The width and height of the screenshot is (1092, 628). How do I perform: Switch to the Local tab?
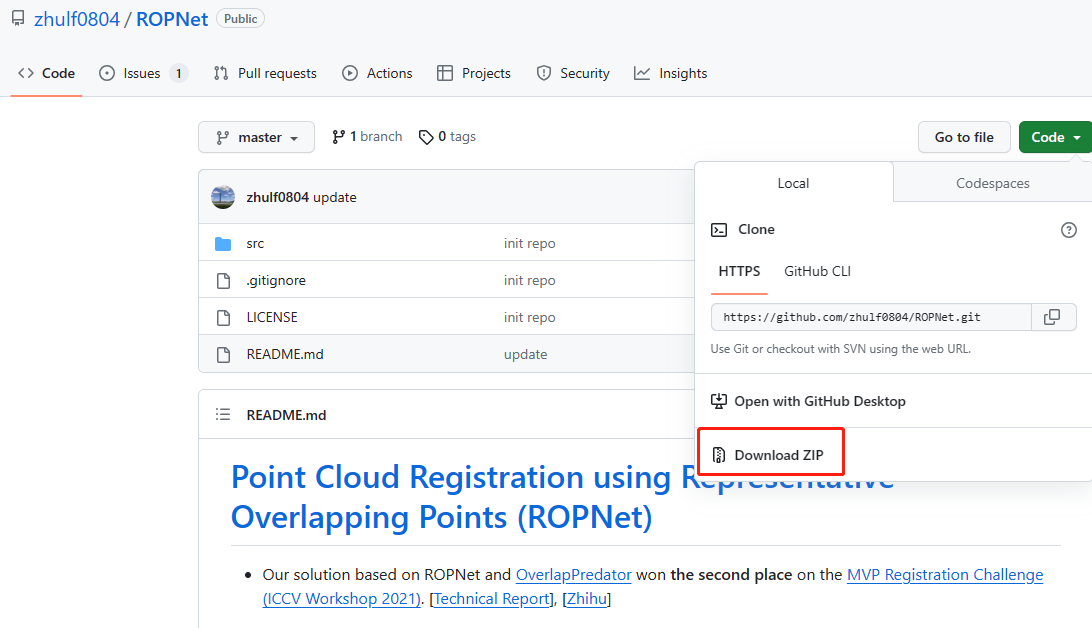click(793, 183)
